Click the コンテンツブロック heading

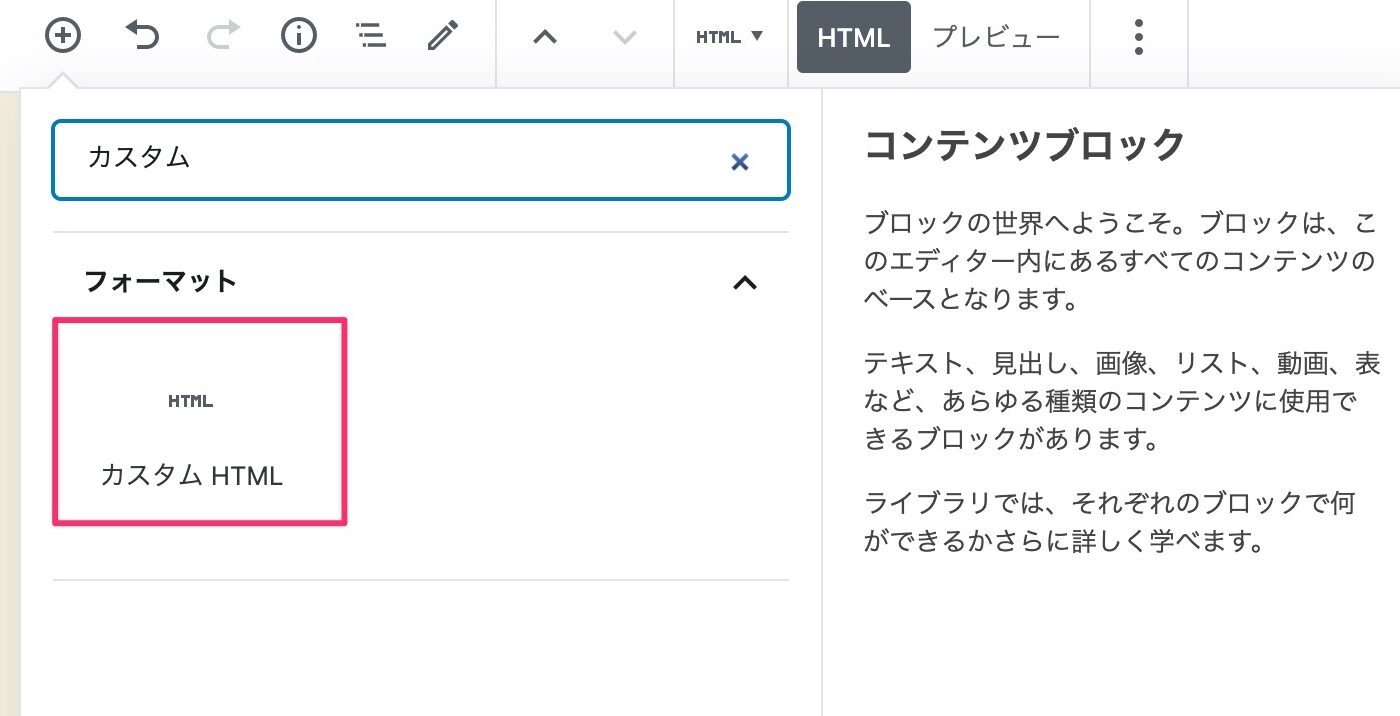[1024, 146]
